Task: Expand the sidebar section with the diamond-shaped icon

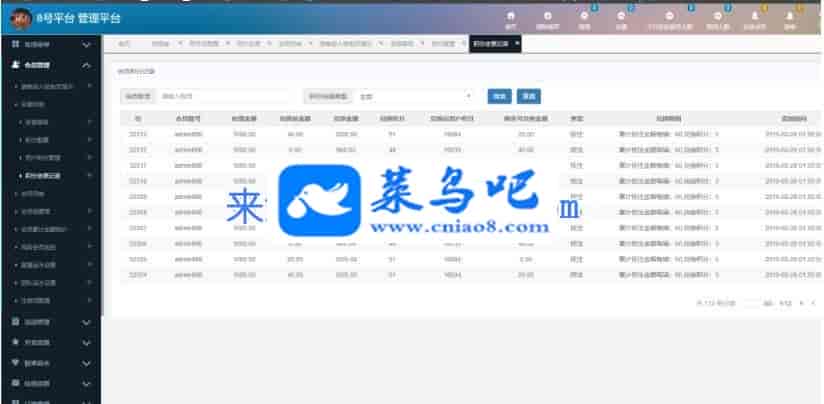Action: point(51,363)
